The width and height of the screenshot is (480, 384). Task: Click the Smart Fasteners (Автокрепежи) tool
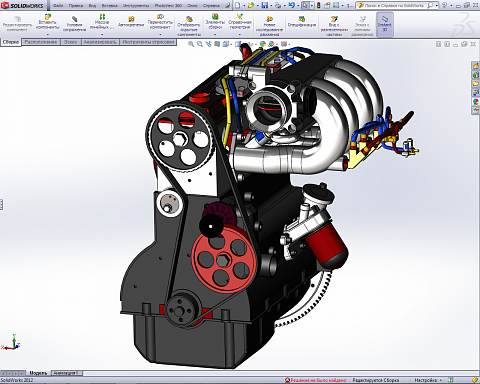point(131,21)
